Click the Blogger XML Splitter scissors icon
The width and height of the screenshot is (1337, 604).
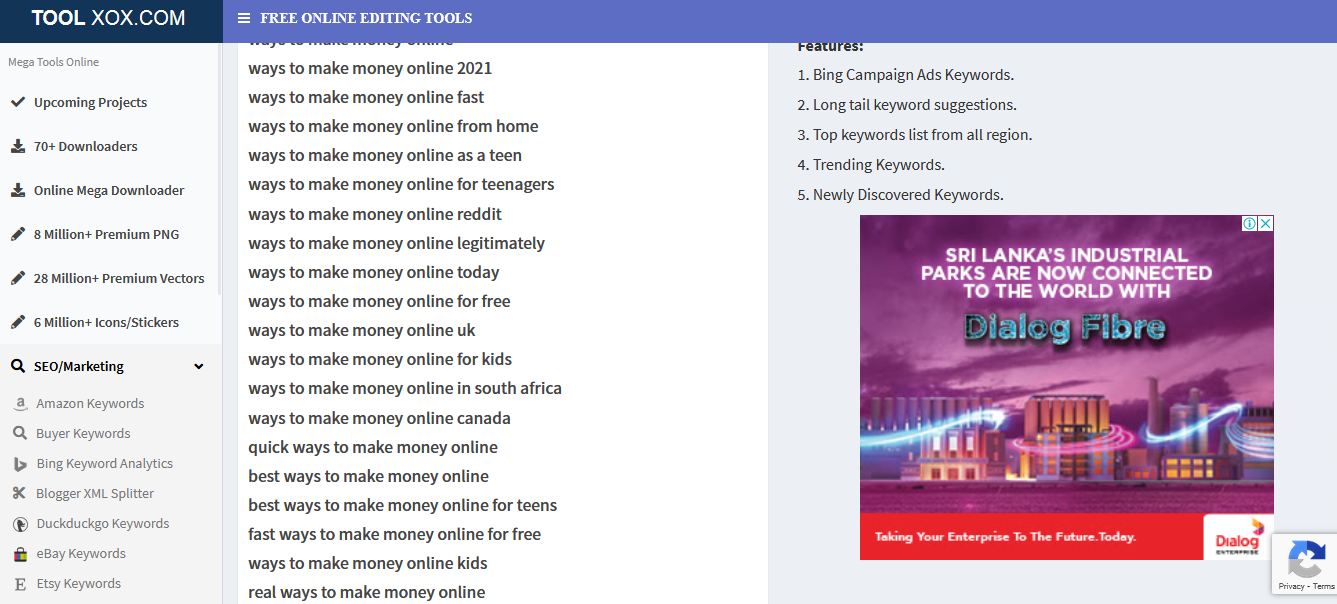pos(19,494)
